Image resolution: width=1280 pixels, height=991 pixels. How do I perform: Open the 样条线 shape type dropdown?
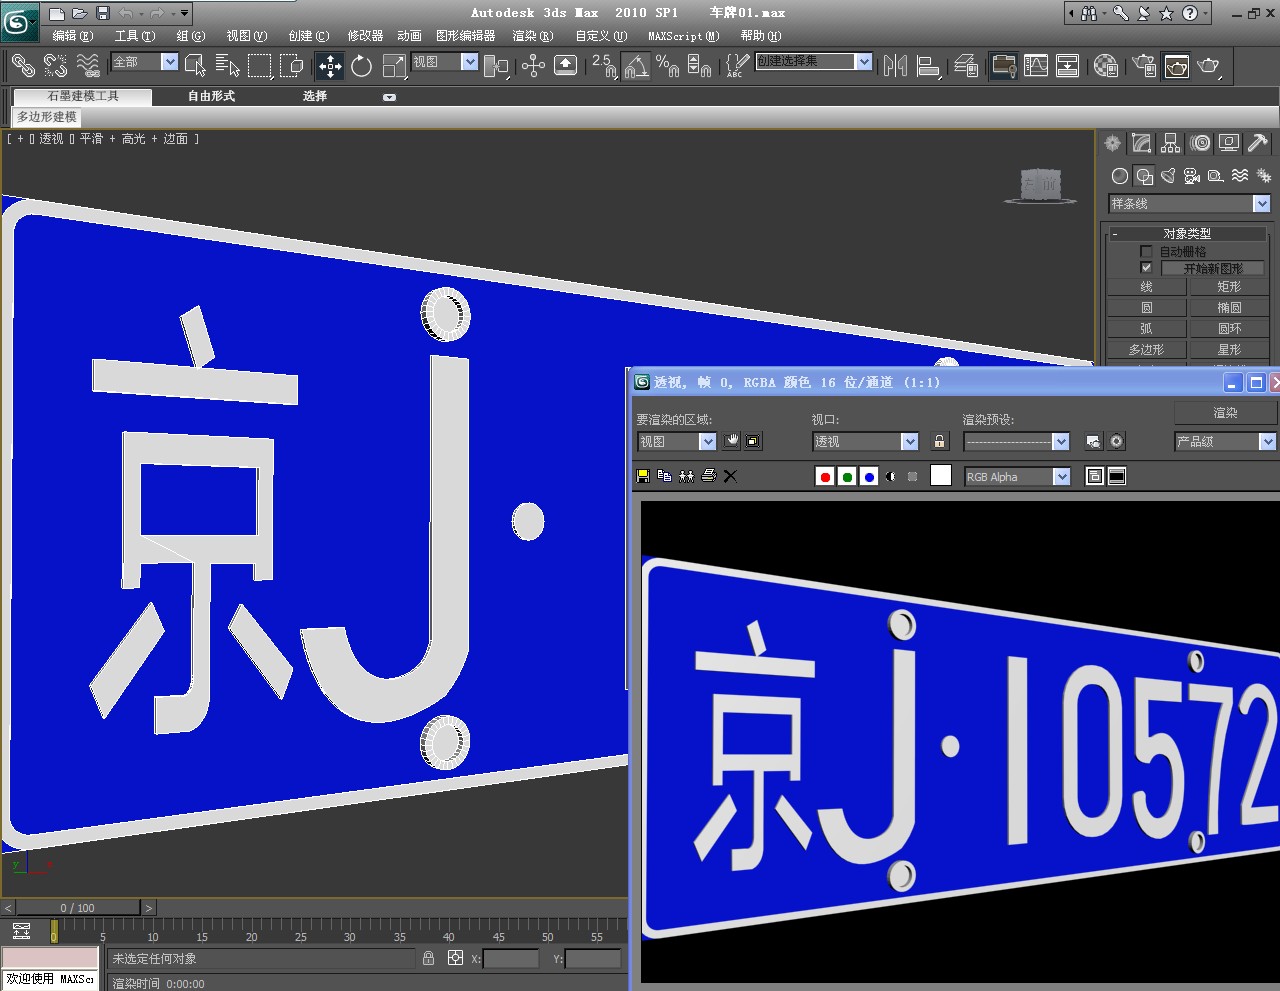(x=1261, y=204)
